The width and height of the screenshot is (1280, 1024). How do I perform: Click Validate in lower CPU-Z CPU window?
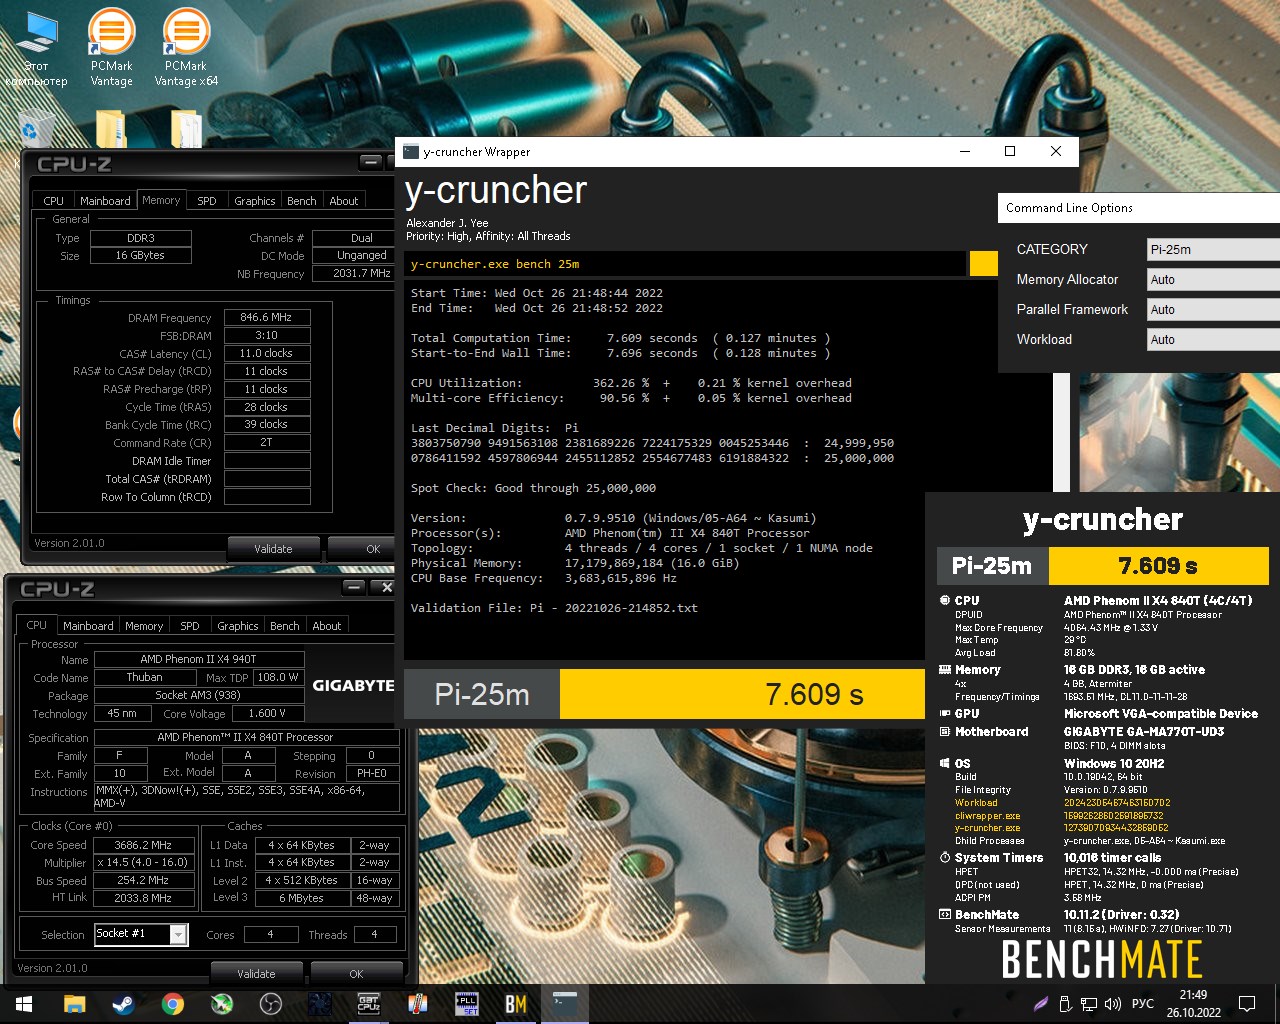tap(256, 974)
